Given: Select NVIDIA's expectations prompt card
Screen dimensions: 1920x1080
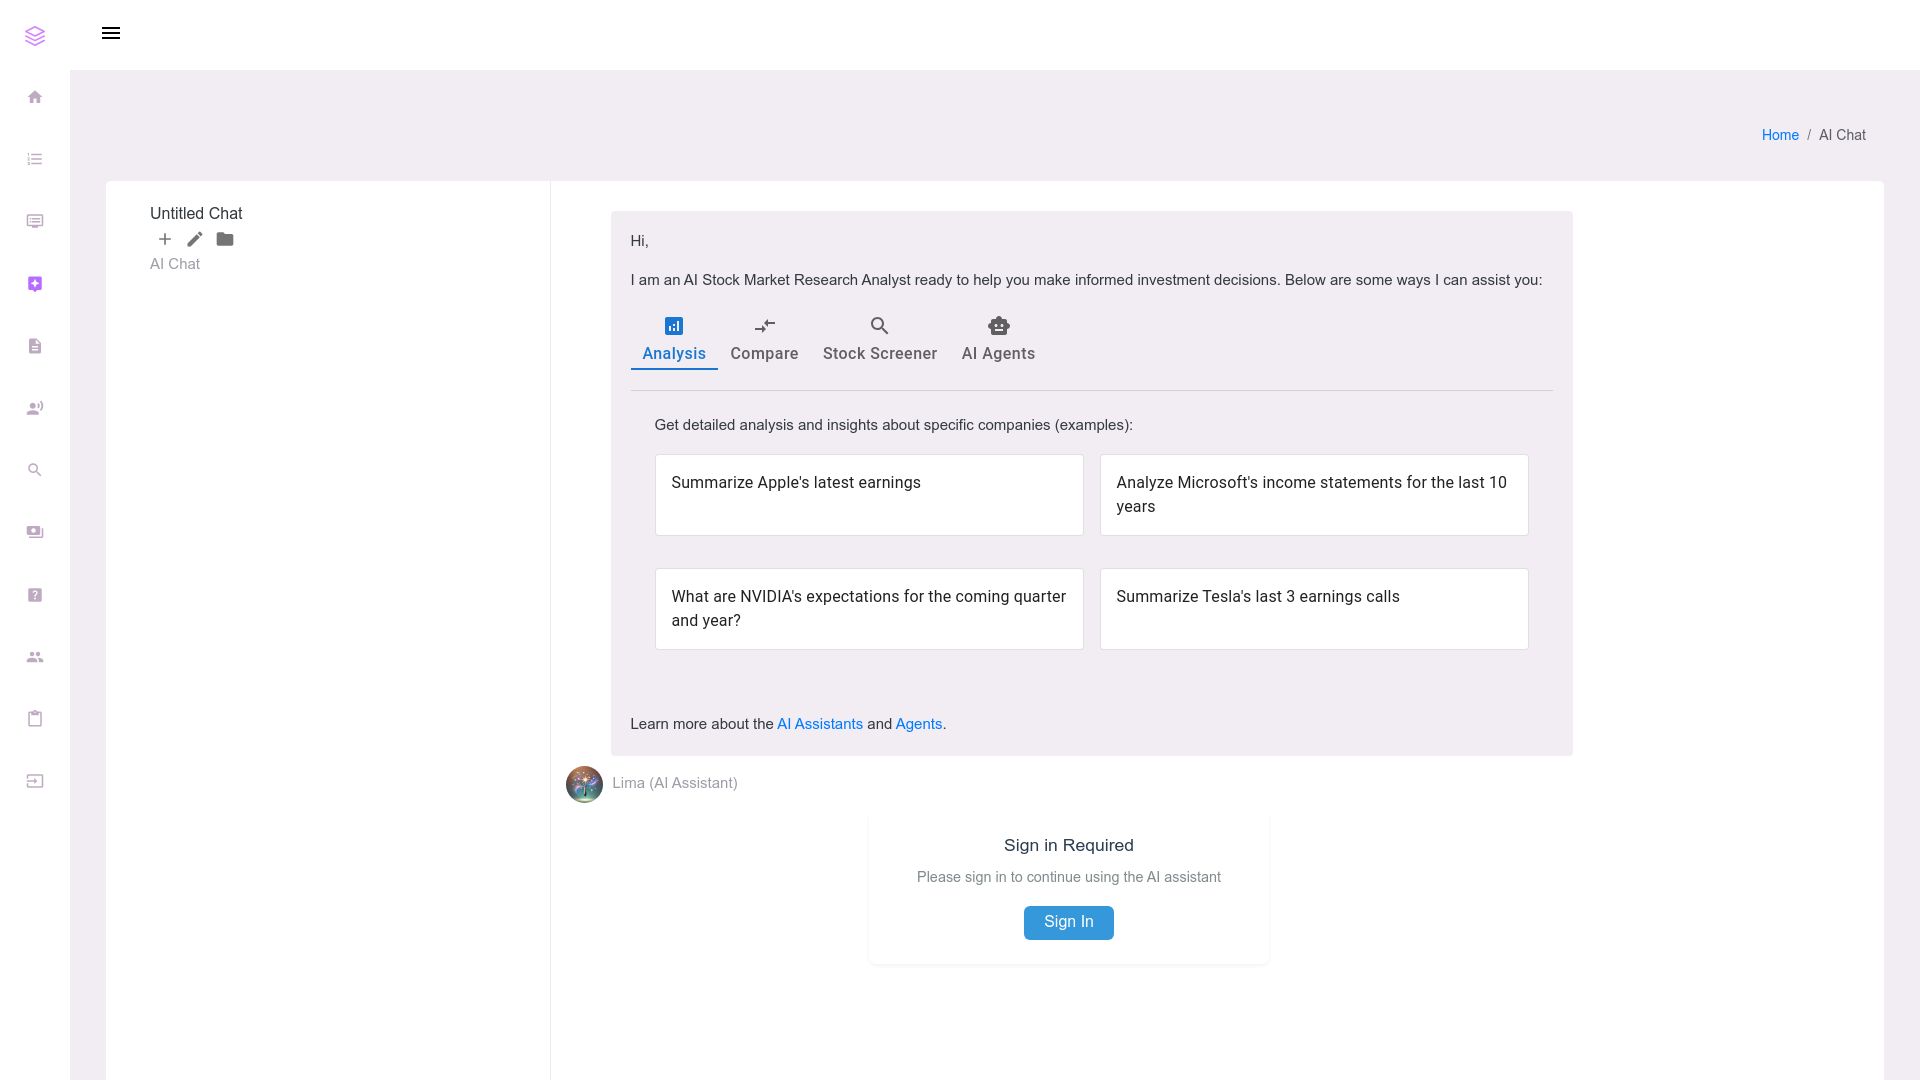Looking at the screenshot, I should tap(869, 609).
